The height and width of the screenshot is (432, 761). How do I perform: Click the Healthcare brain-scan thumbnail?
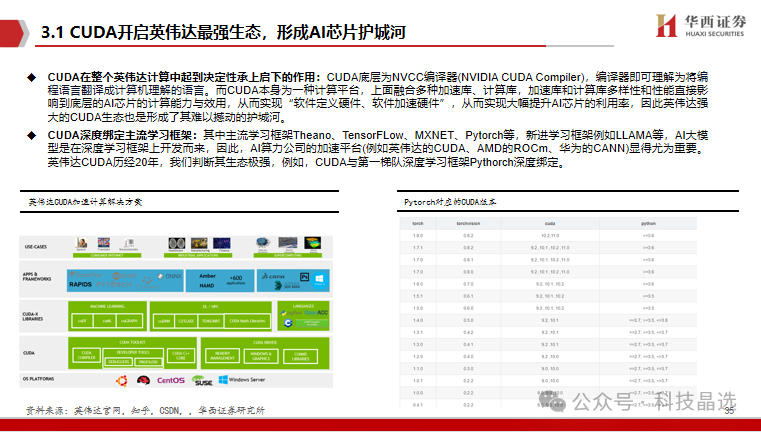(x=177, y=244)
